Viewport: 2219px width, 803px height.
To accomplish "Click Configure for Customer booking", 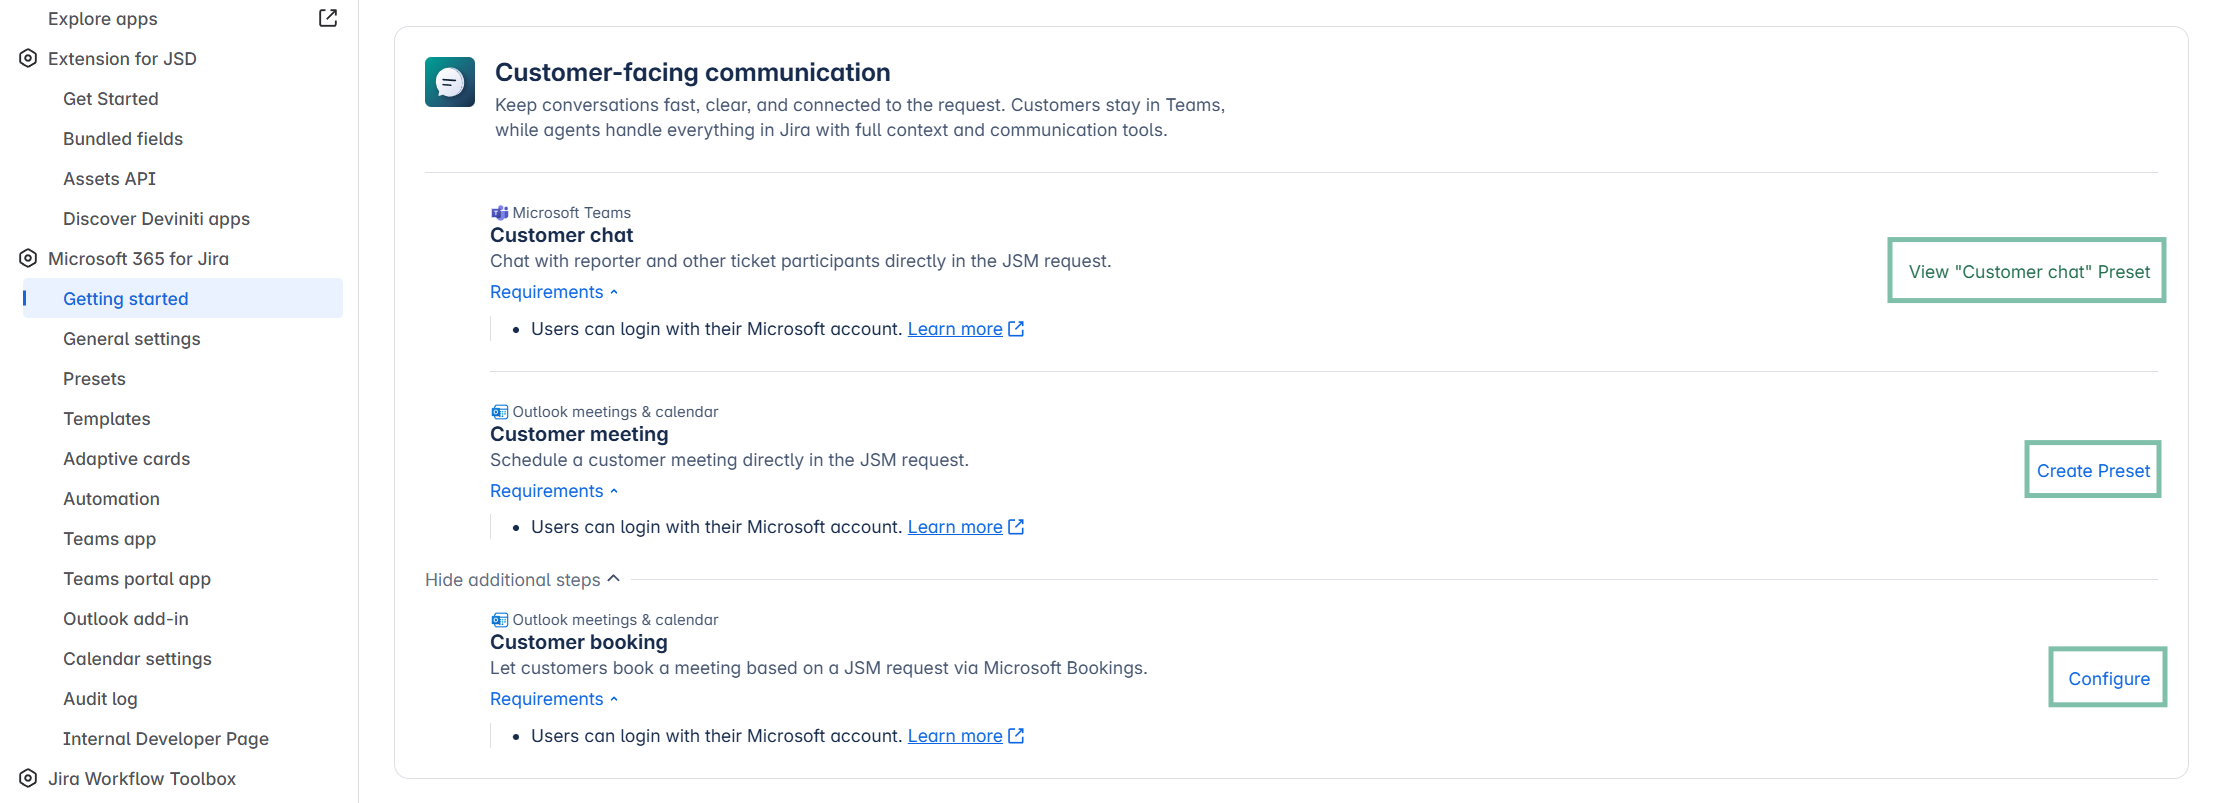I will tap(2108, 678).
